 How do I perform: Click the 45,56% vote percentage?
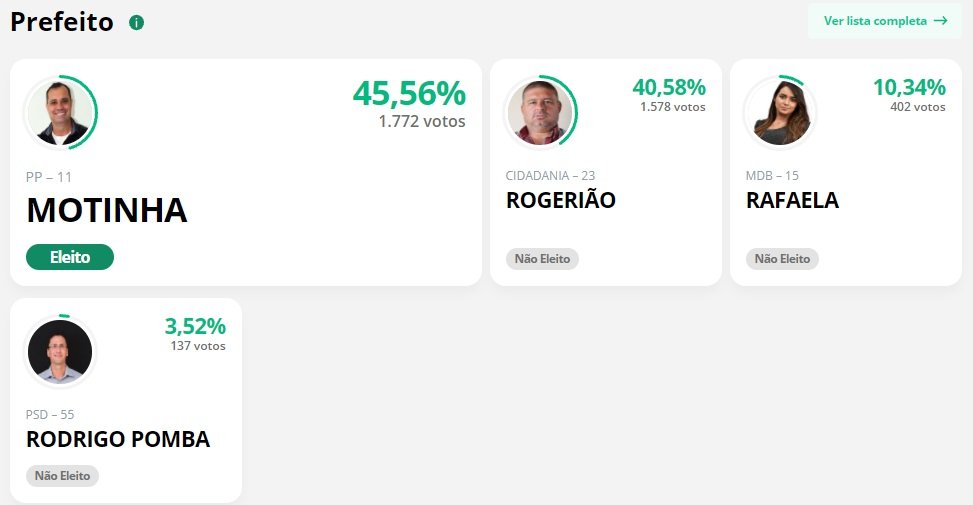pyautogui.click(x=409, y=93)
